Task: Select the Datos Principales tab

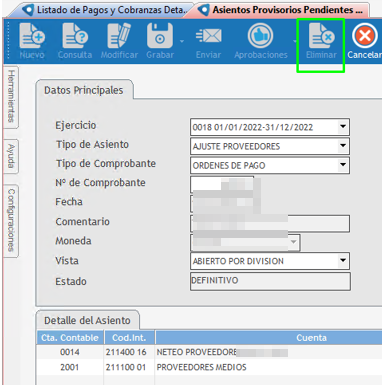Action: click(x=84, y=90)
